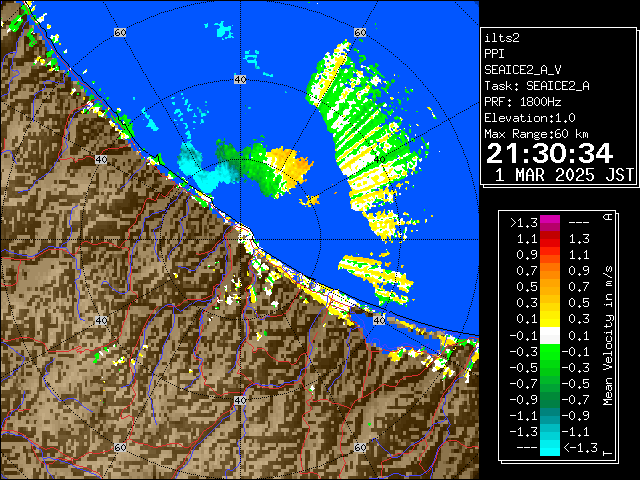Click the 'A' letter at the legend's top corner
Screen dimensions: 640x480
pyautogui.click(x=609, y=216)
